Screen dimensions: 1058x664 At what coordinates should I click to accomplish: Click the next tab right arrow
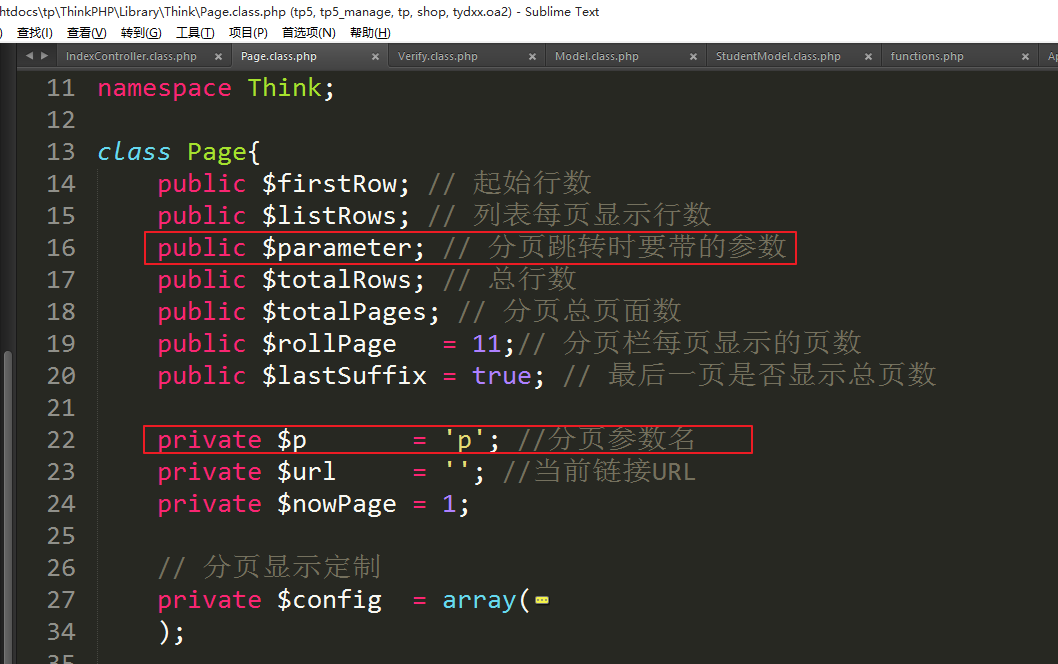[45, 56]
